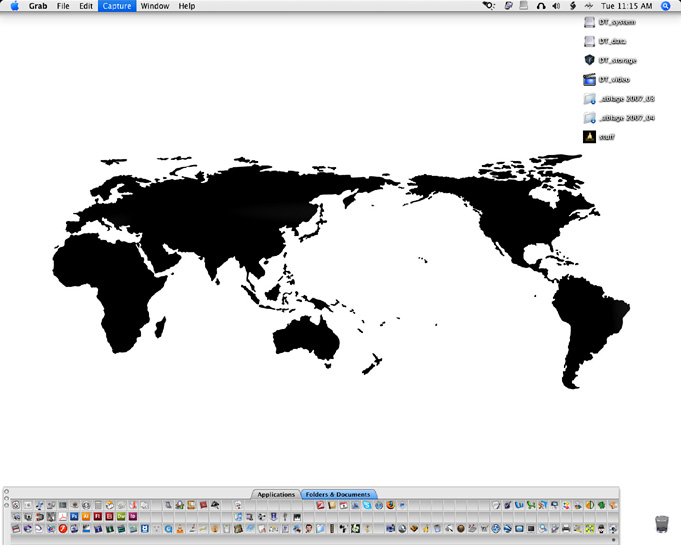Open the Grab application menu
681x545 pixels.
pos(38,6)
